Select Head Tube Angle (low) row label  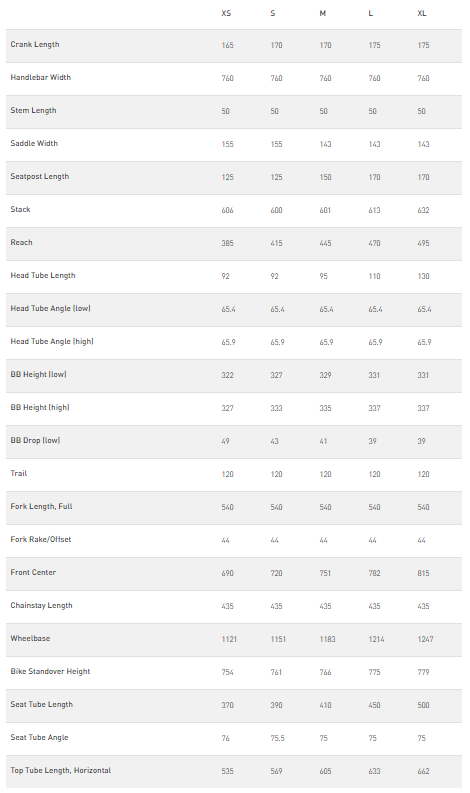(51, 309)
